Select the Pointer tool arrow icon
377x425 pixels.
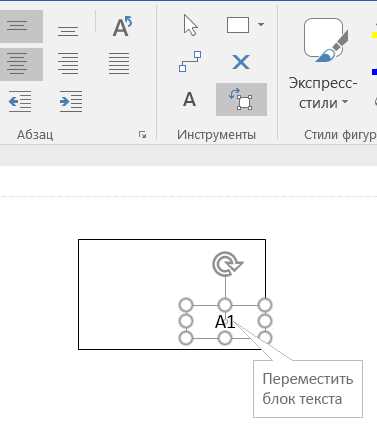191,25
